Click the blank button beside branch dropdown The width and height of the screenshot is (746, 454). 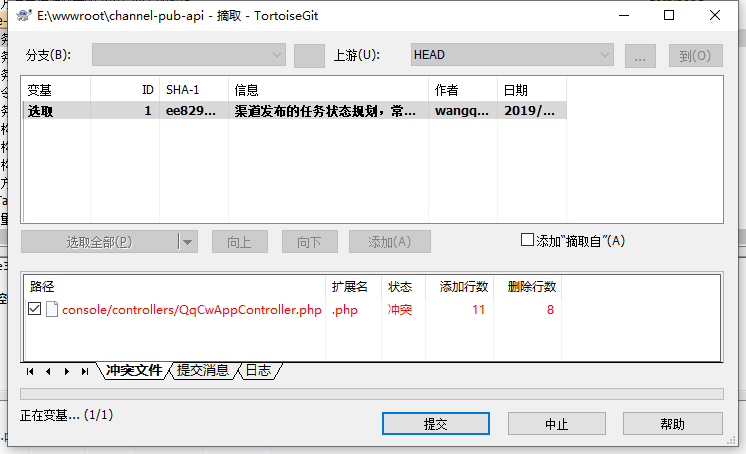(x=309, y=56)
